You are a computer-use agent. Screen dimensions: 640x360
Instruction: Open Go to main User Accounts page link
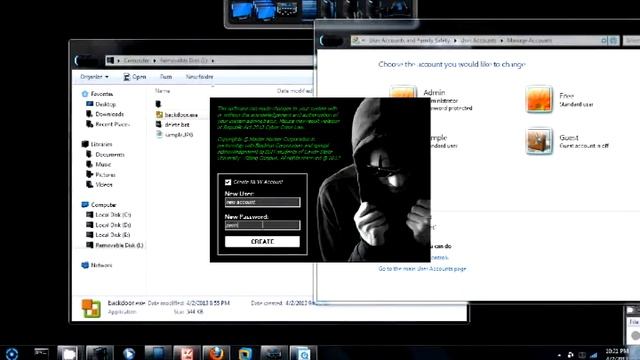click(422, 269)
